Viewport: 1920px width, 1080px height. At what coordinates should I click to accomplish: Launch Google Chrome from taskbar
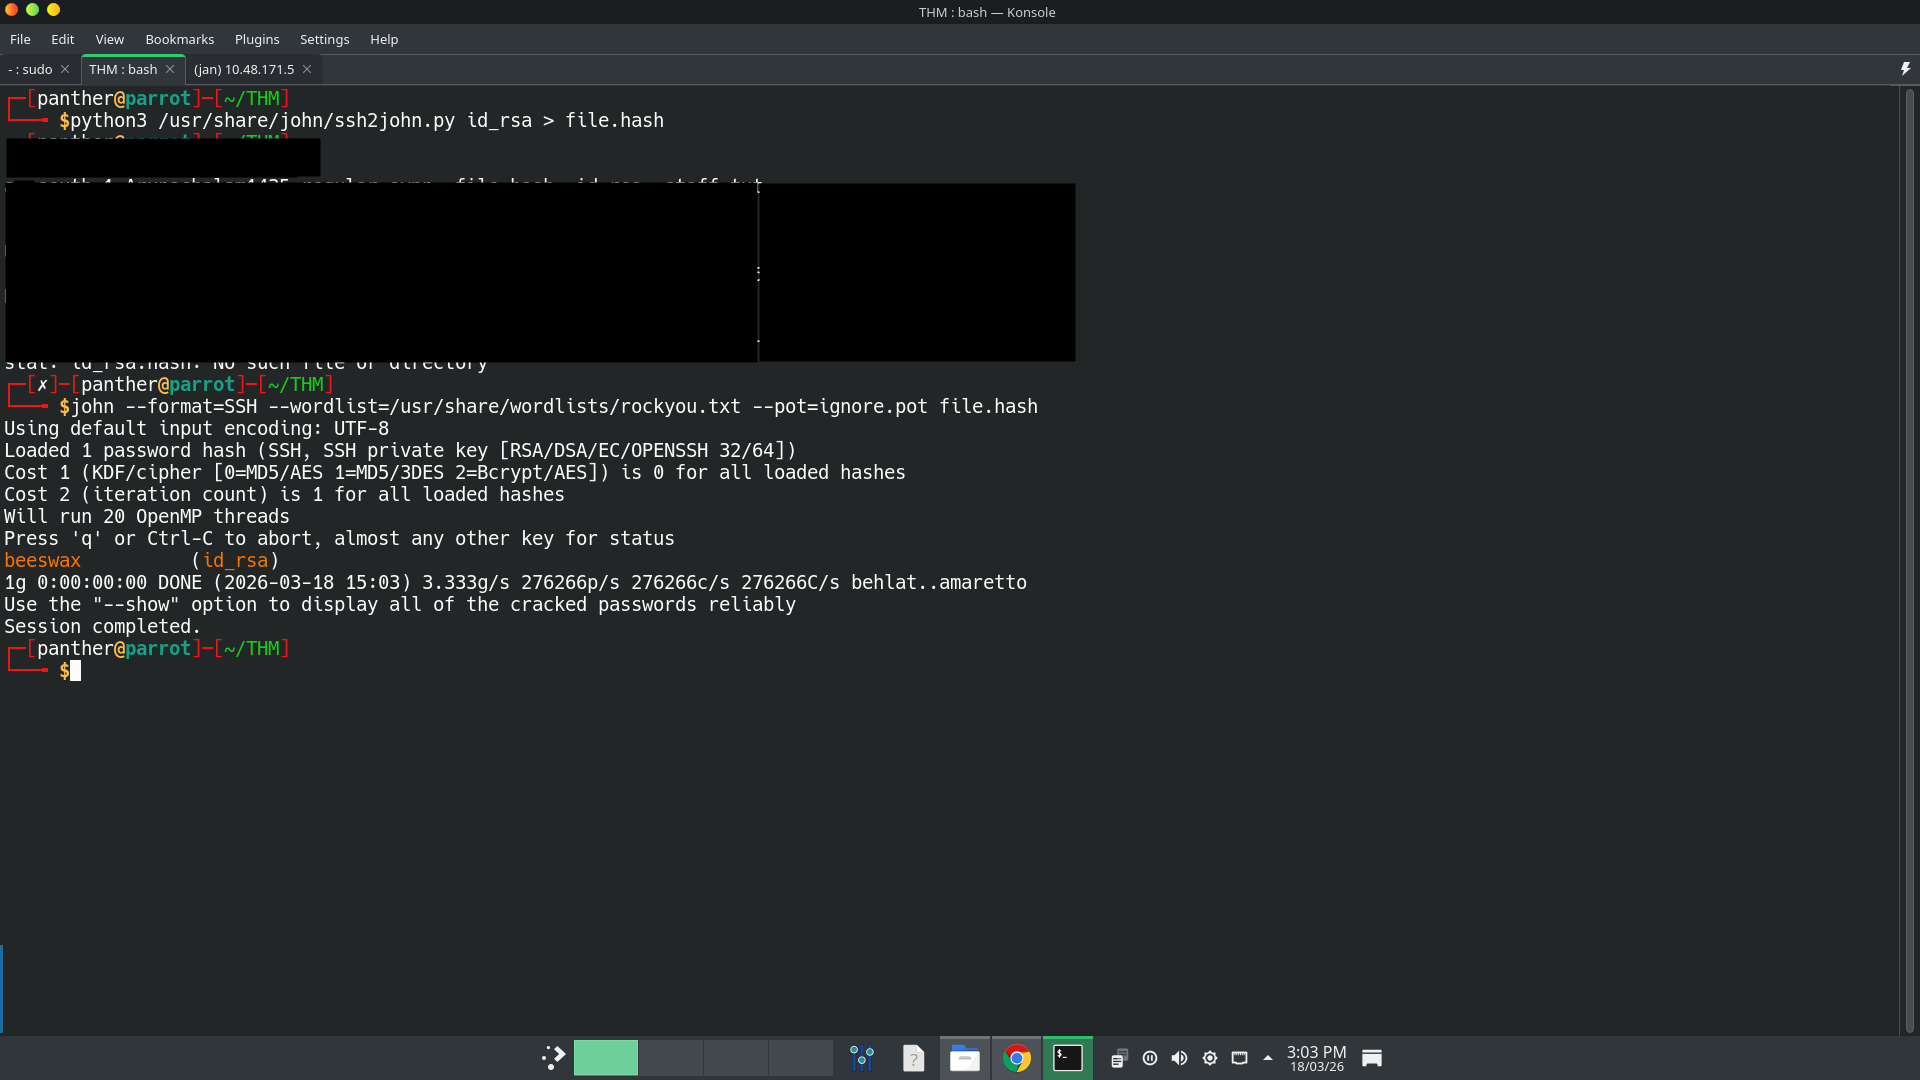click(x=1017, y=1058)
